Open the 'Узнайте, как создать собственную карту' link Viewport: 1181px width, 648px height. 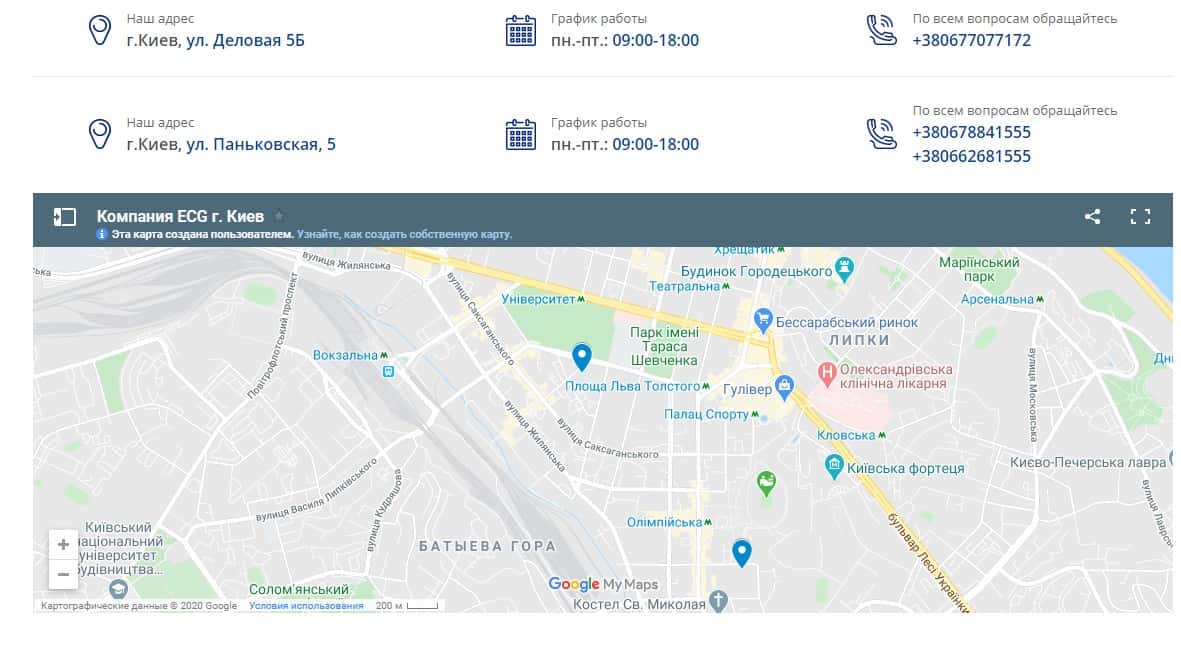pyautogui.click(x=404, y=234)
